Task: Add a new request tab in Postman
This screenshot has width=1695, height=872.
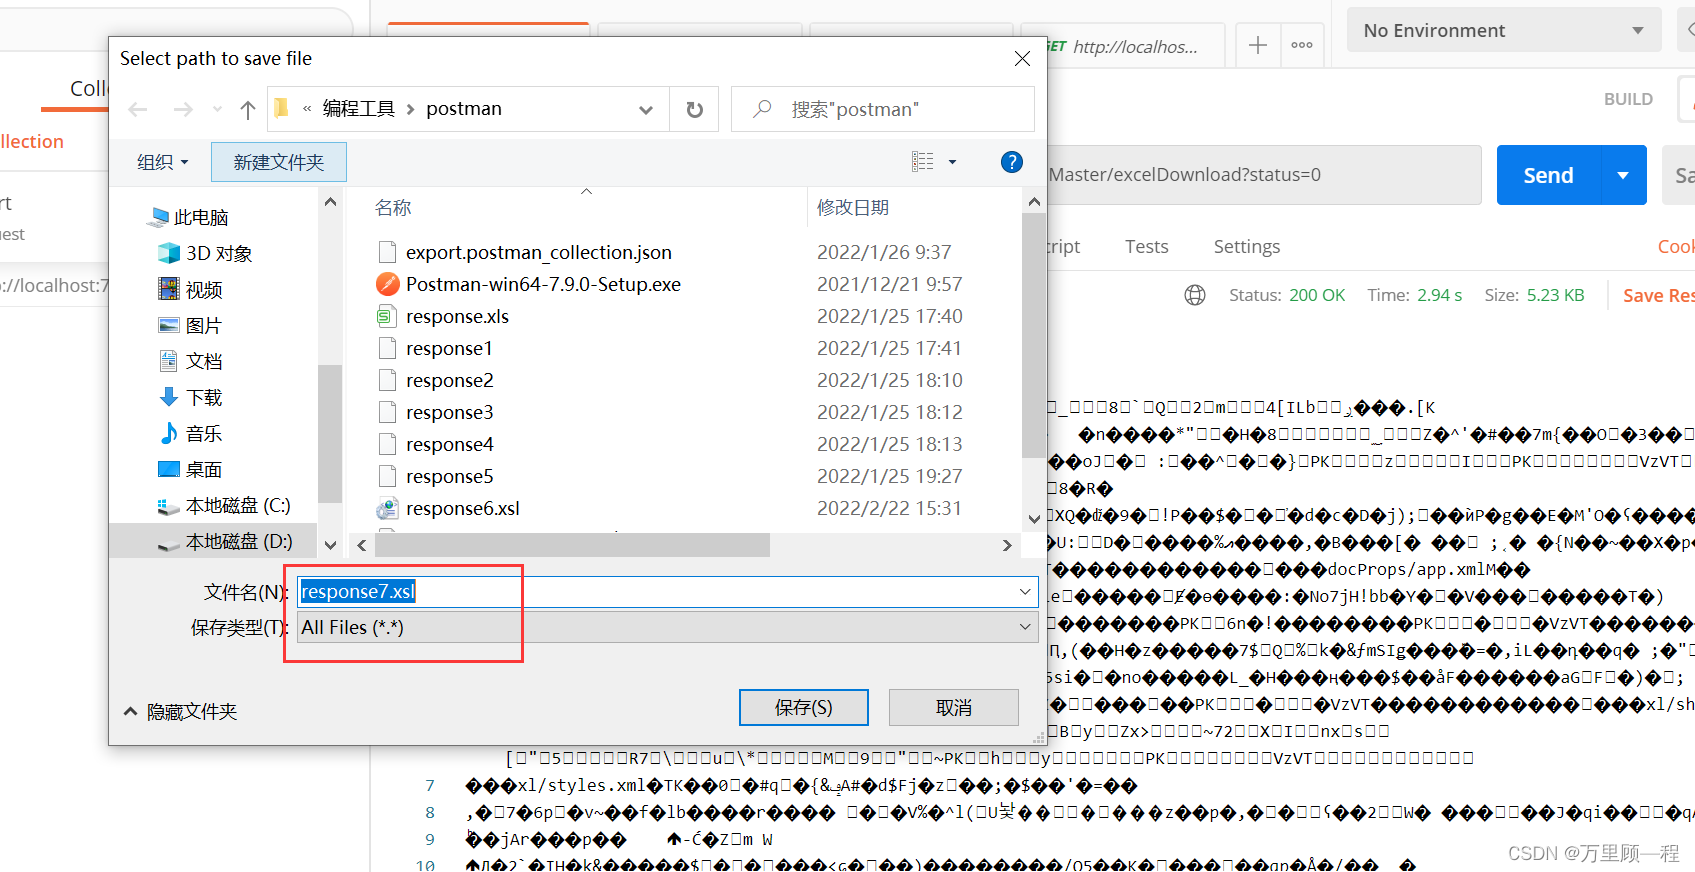Action: [1258, 45]
